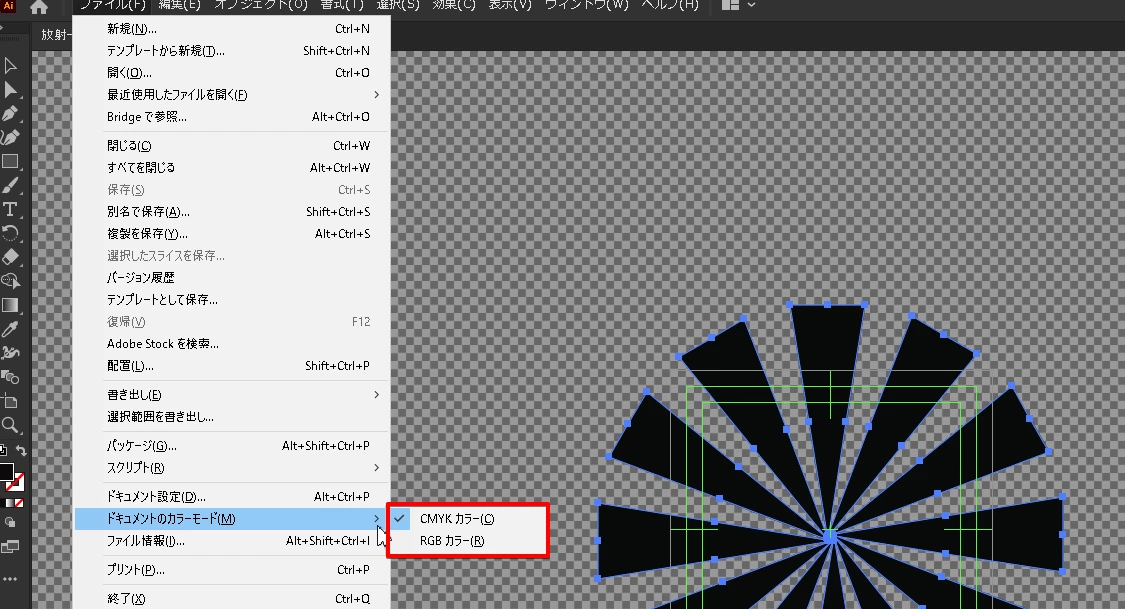
Task: Choose プリント(P)... menu entry
Action: point(232,570)
